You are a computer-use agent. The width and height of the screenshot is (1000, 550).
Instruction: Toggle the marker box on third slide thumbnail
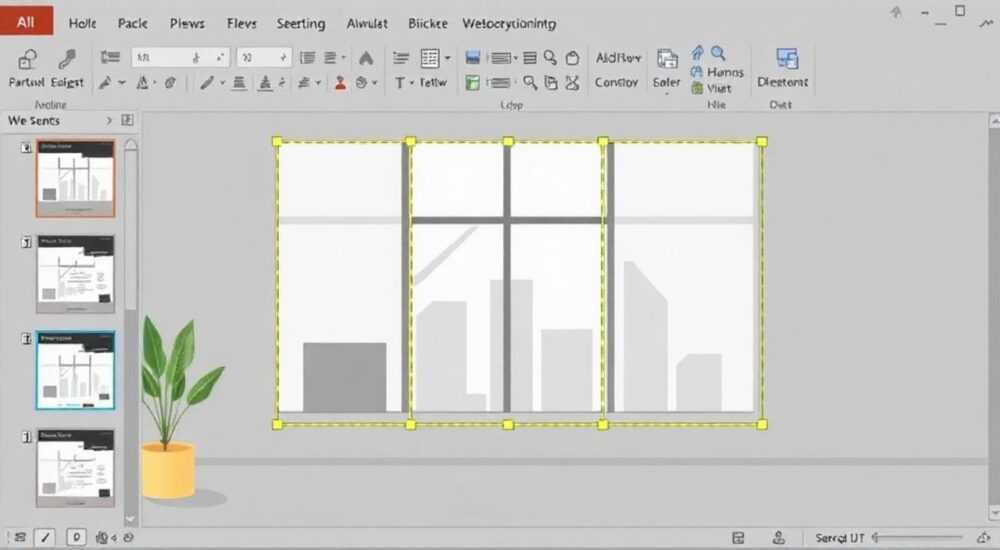tap(26, 339)
